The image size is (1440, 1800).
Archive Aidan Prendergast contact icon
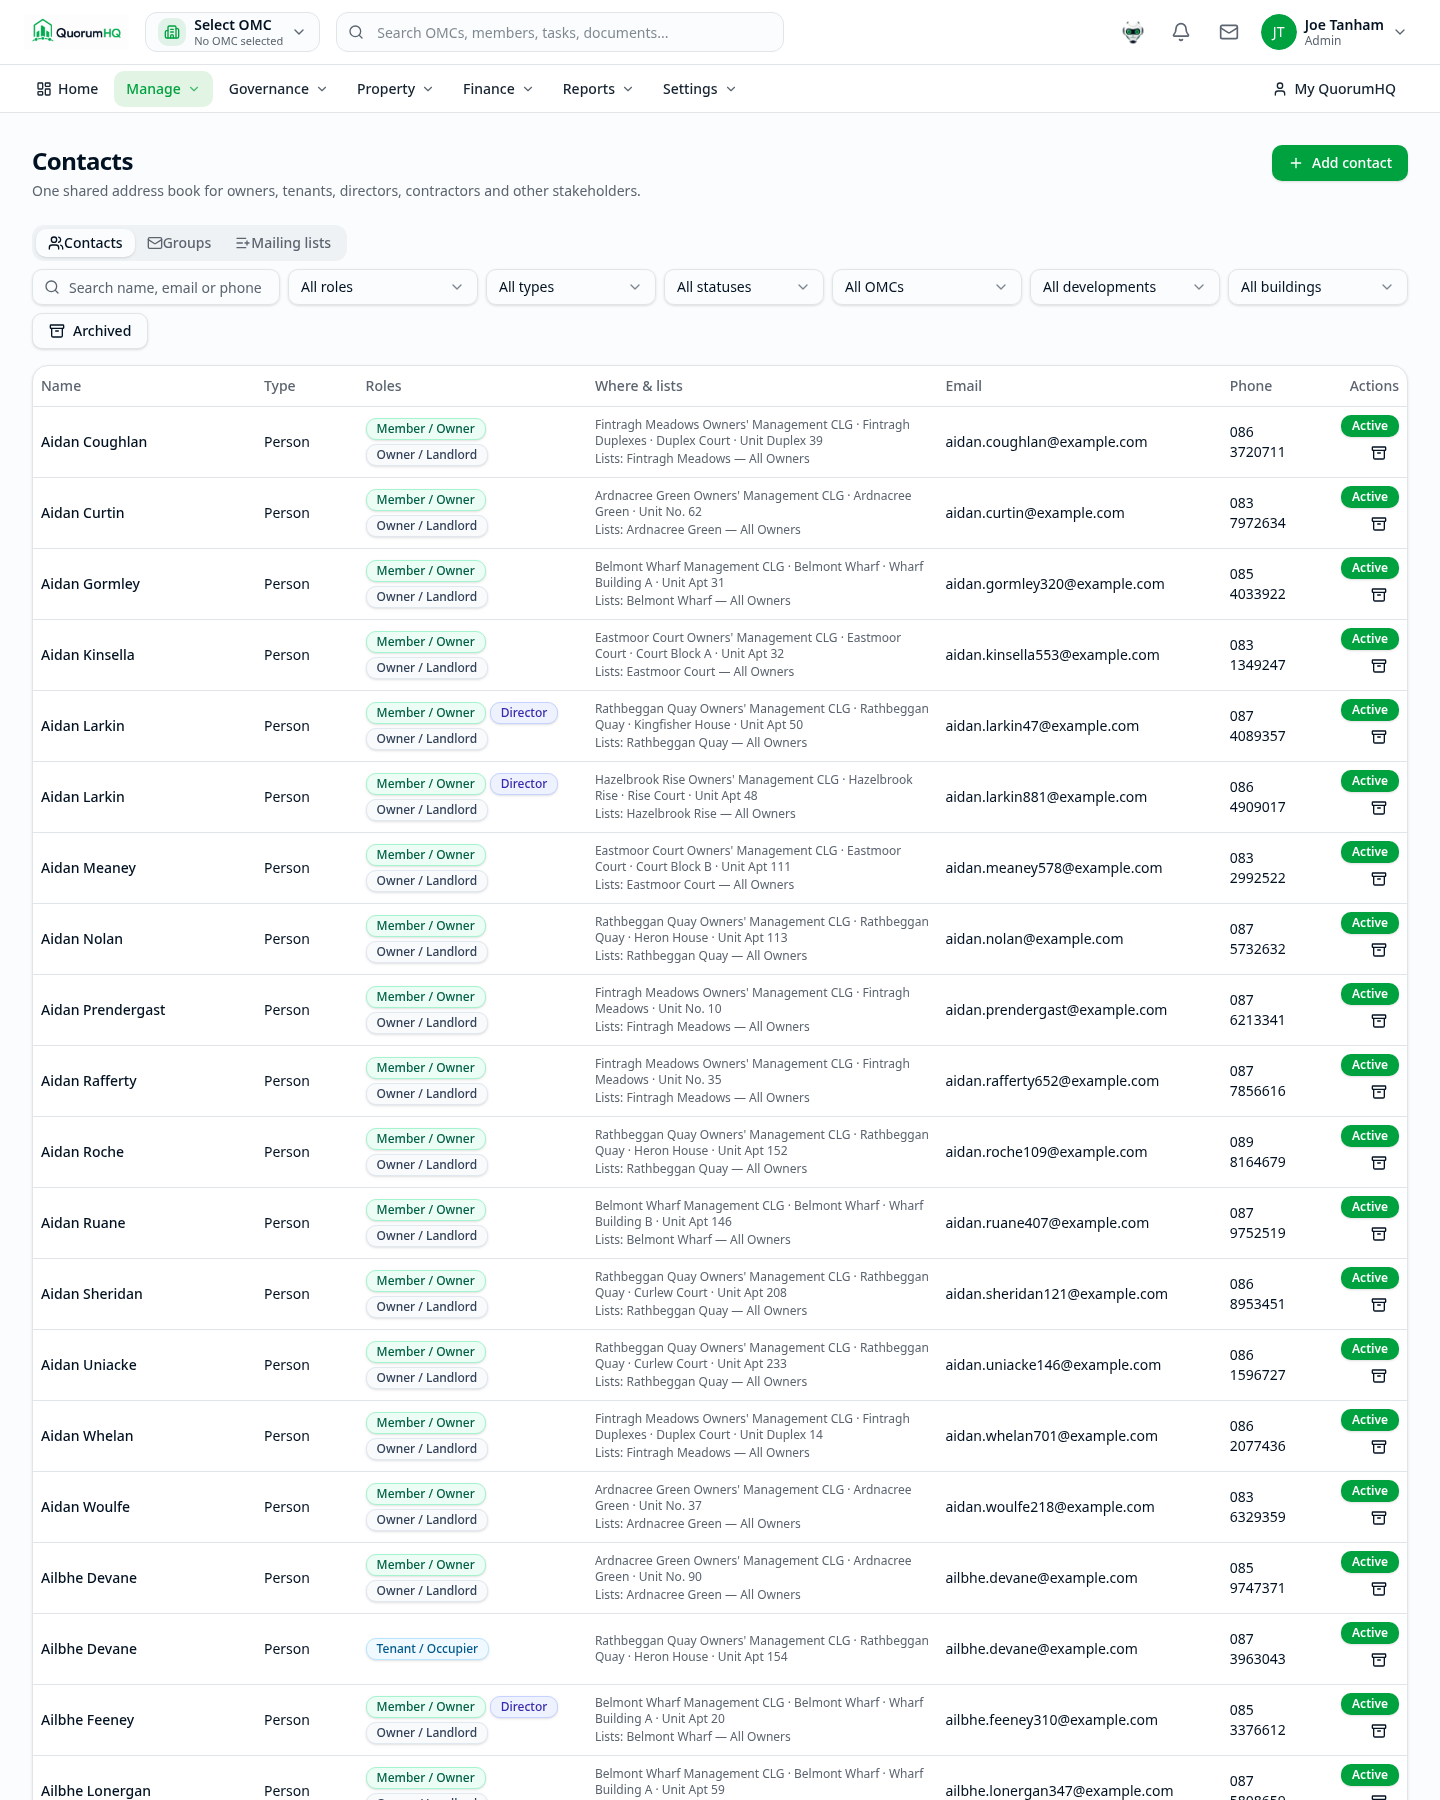pyautogui.click(x=1379, y=1021)
